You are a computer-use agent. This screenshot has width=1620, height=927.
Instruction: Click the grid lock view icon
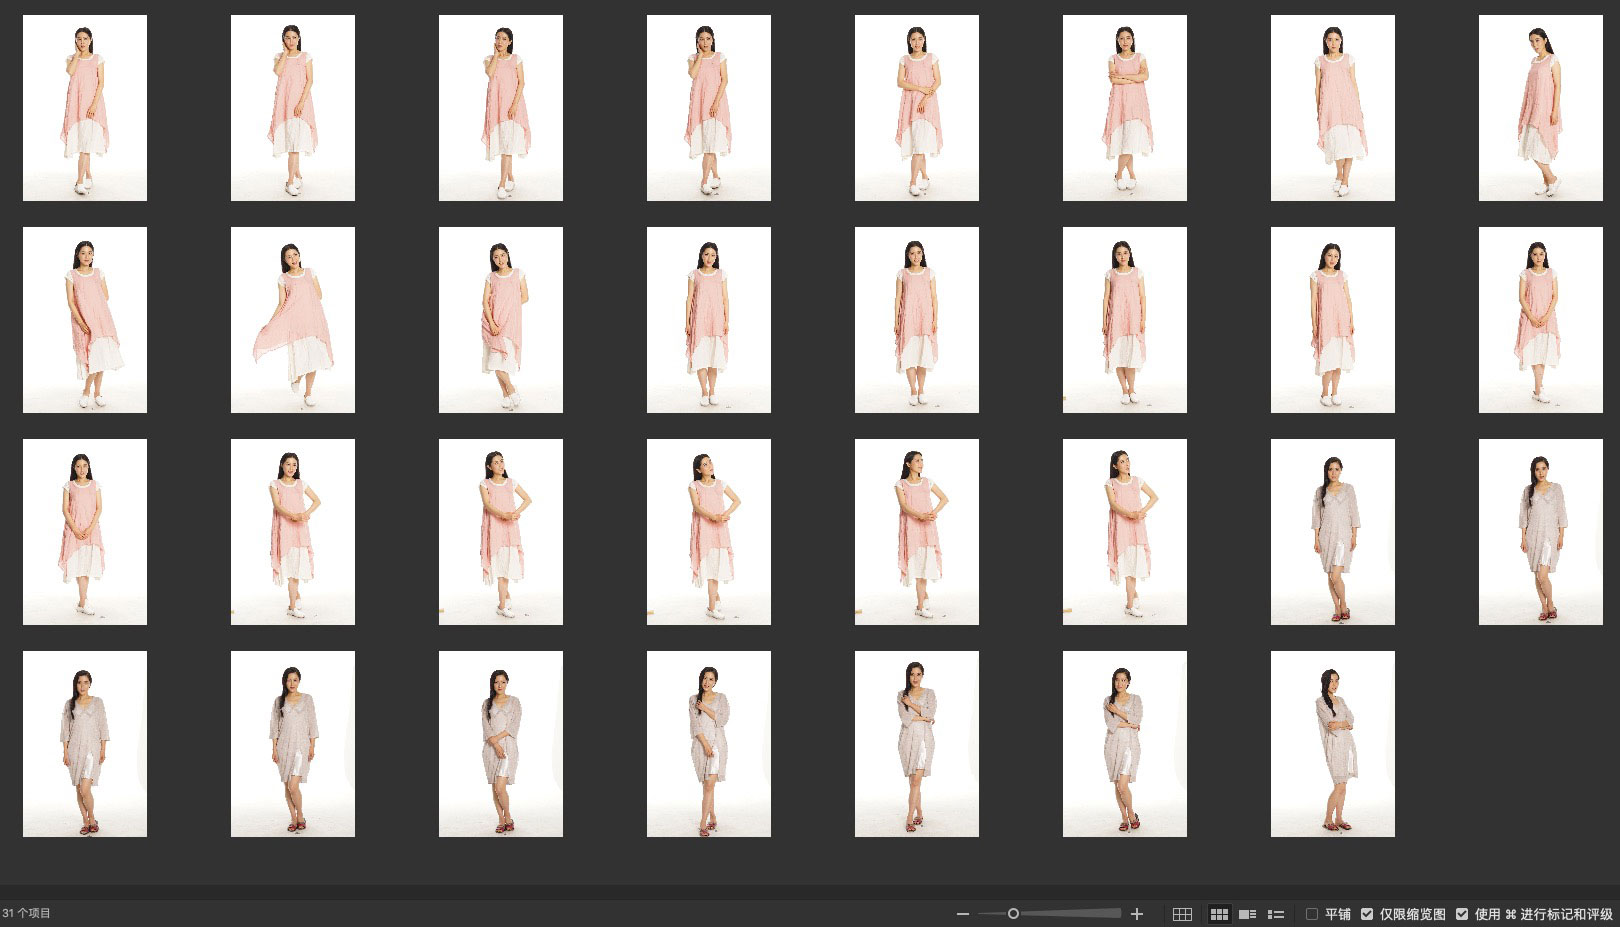(x=1182, y=914)
